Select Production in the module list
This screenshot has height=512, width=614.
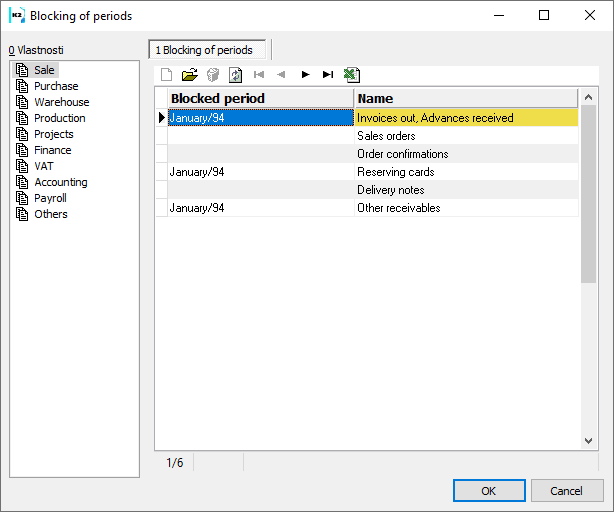60,118
